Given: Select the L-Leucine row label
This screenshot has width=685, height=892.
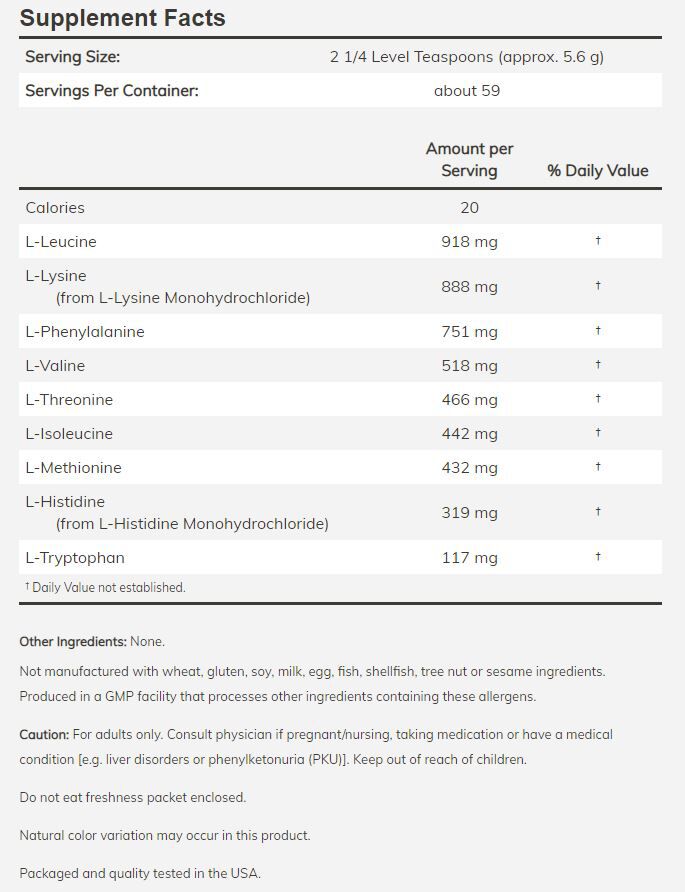Looking at the screenshot, I should 61,242.
